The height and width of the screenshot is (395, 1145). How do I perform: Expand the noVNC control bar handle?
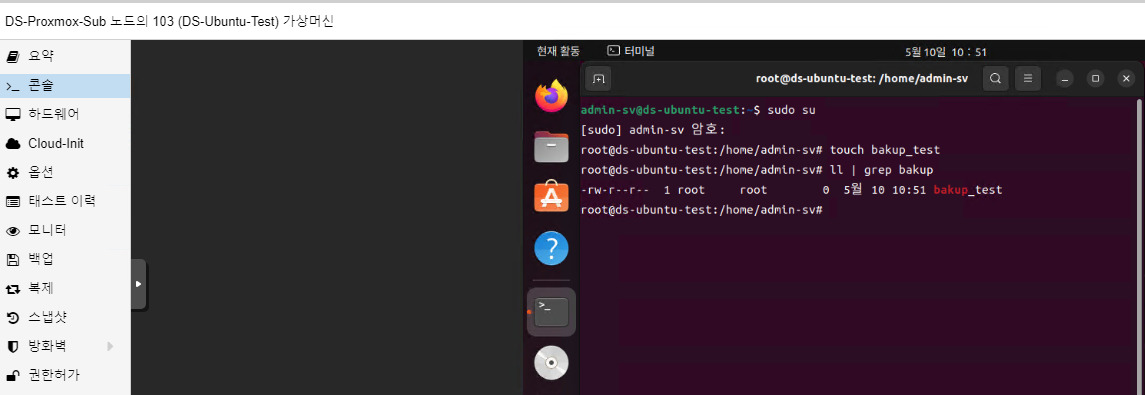[139, 284]
